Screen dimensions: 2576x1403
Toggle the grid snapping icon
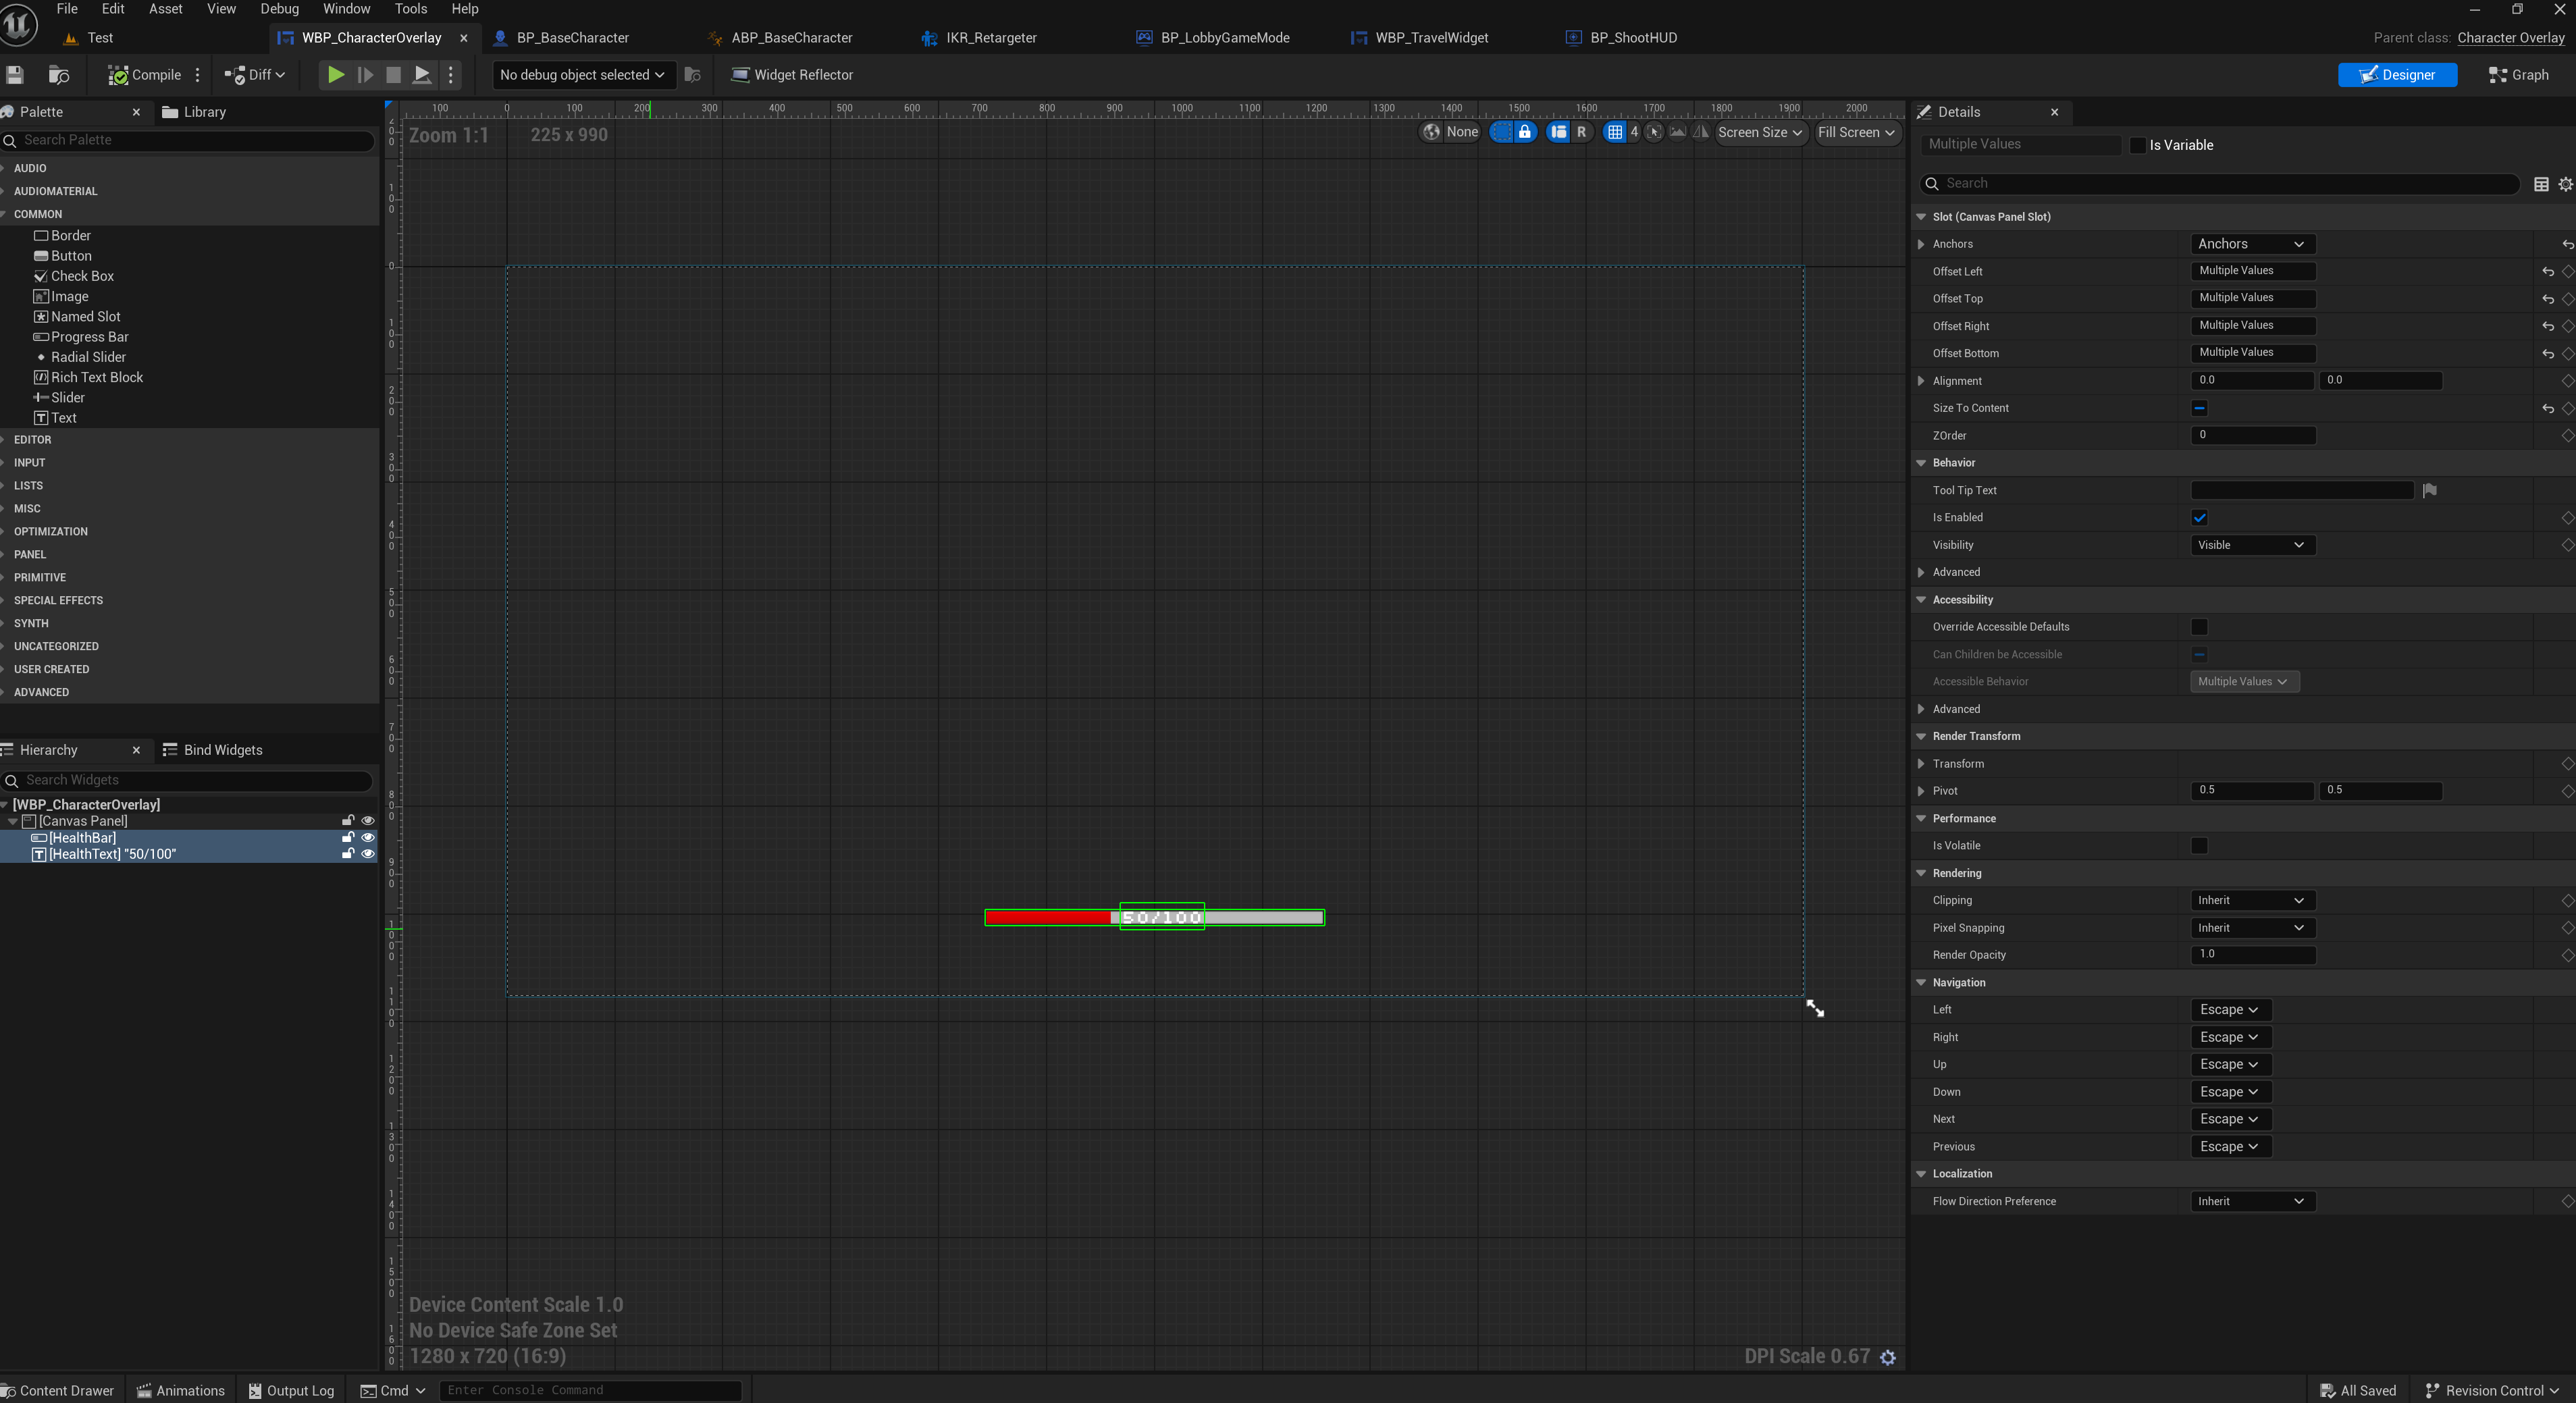(x=1614, y=132)
